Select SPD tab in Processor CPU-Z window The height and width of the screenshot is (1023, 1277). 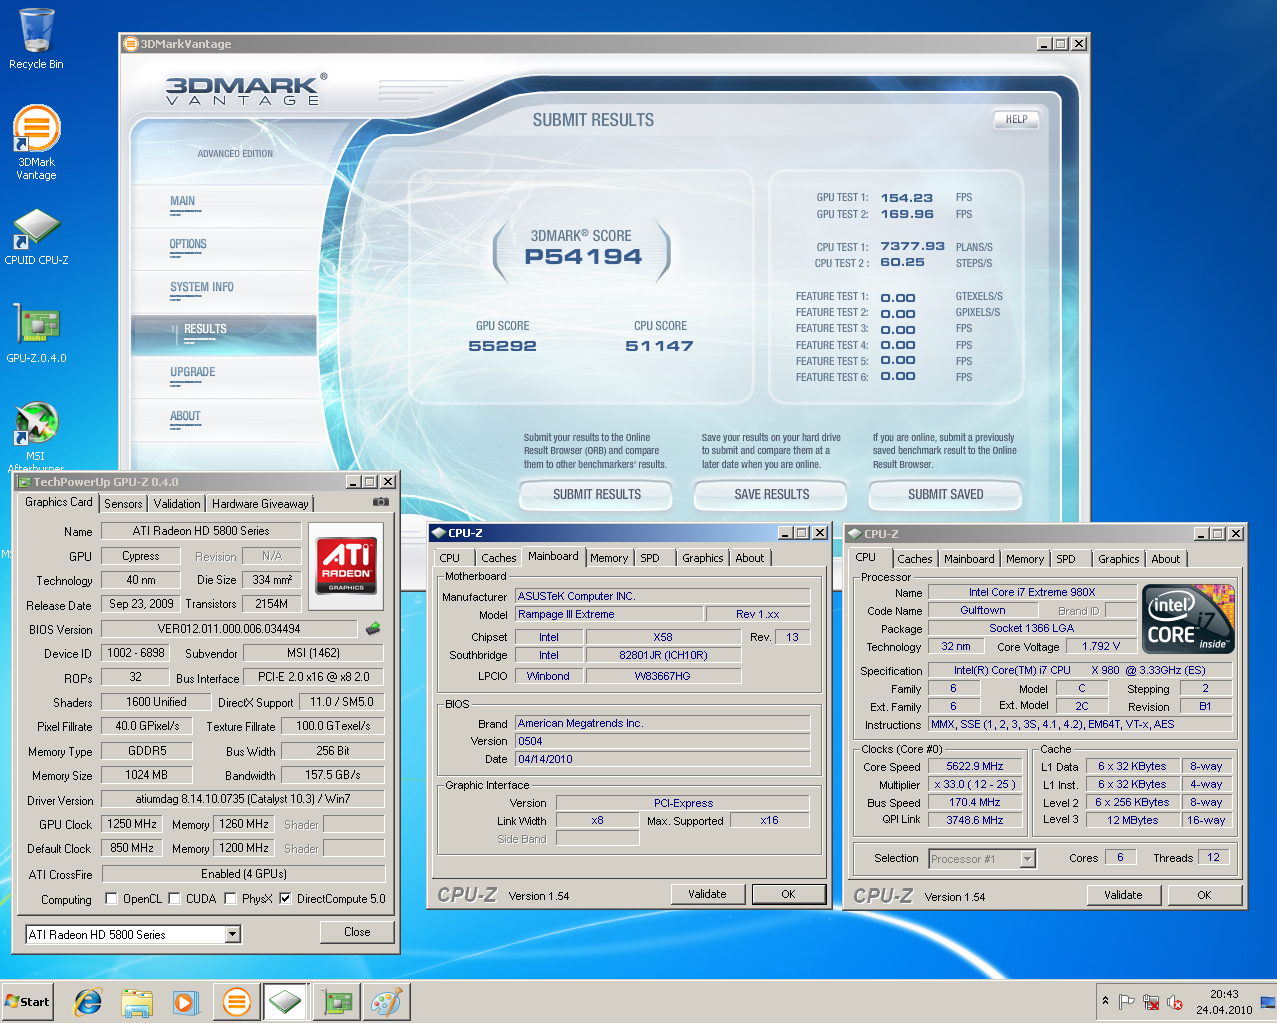click(1066, 559)
